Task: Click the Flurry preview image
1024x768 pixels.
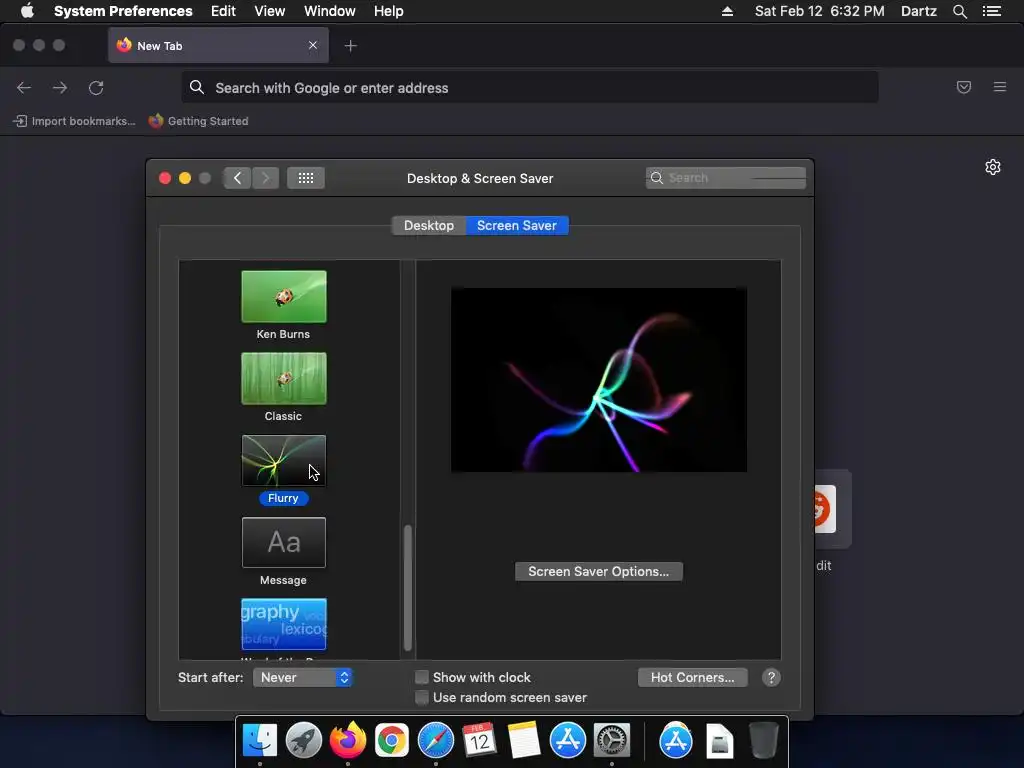Action: click(x=599, y=379)
